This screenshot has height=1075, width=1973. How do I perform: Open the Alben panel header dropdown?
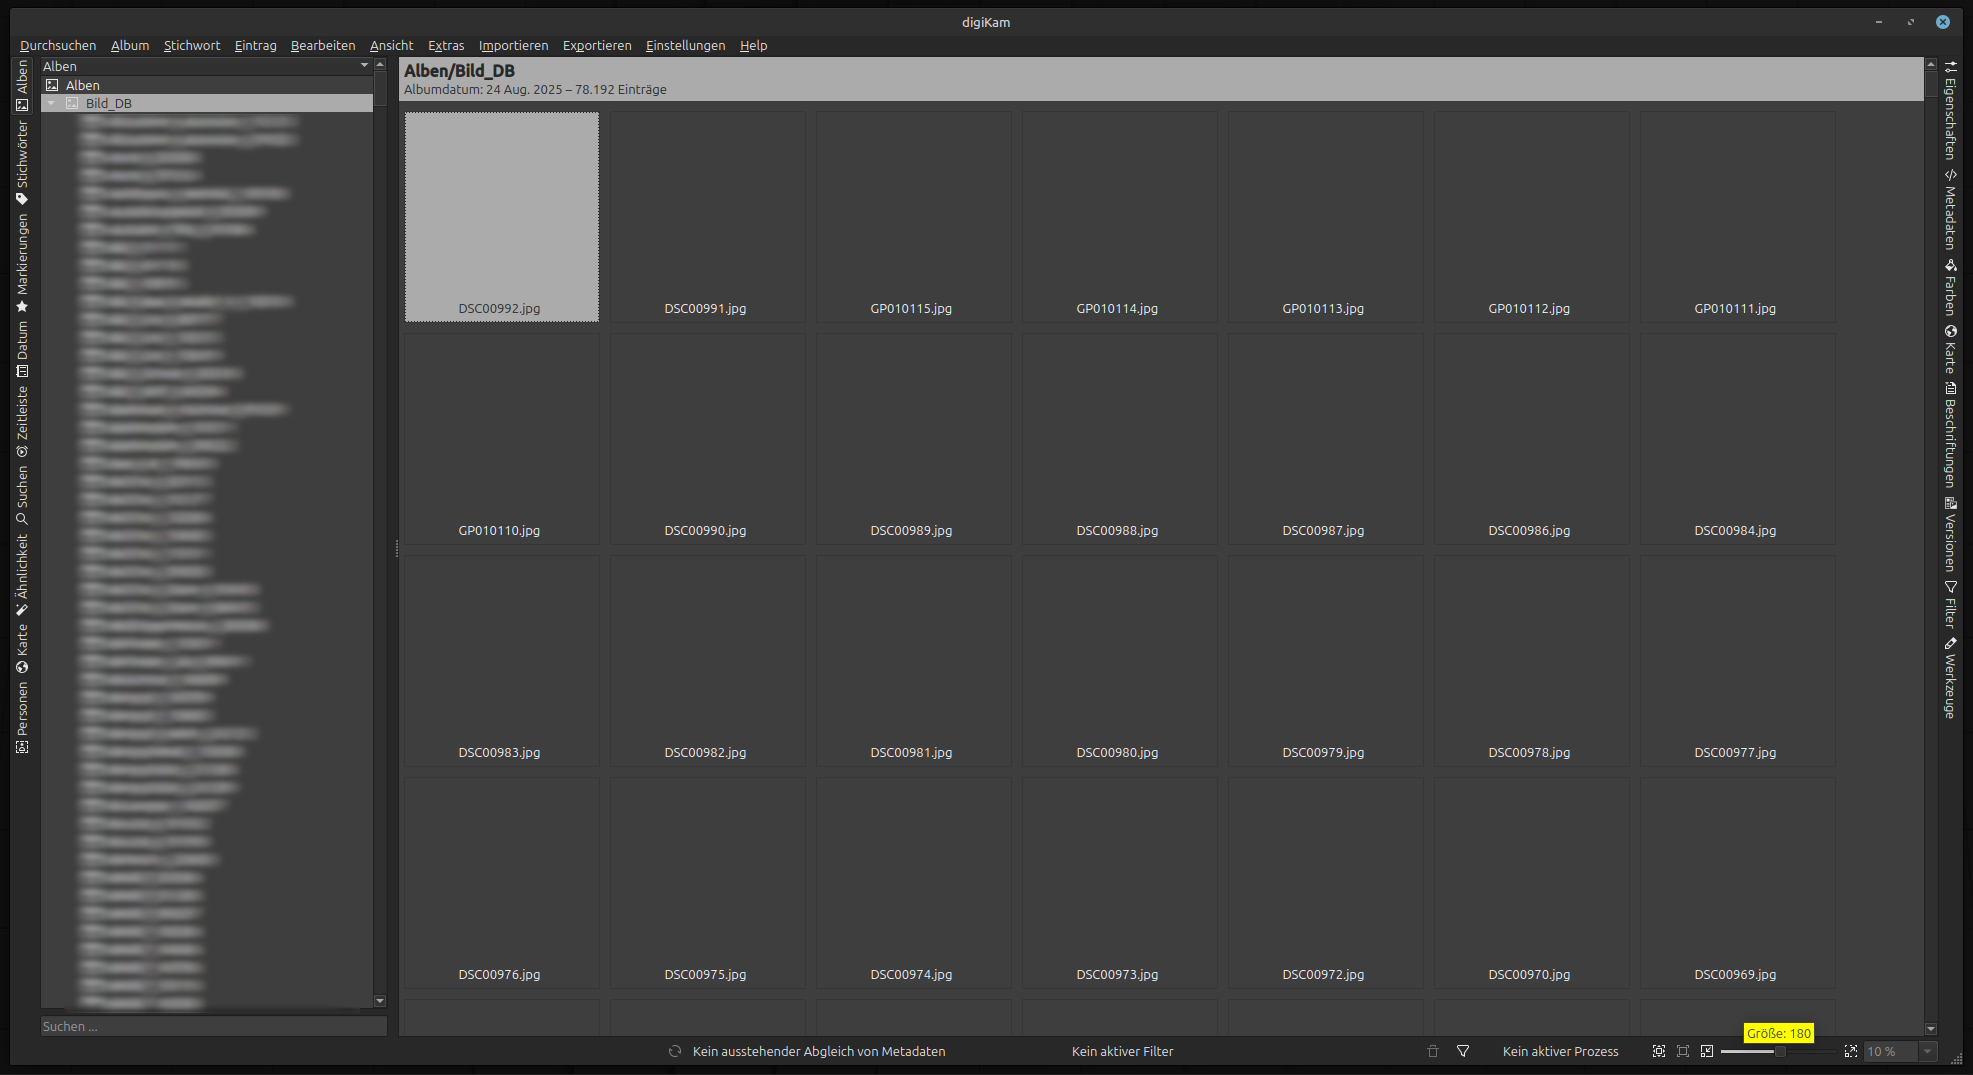[x=364, y=66]
